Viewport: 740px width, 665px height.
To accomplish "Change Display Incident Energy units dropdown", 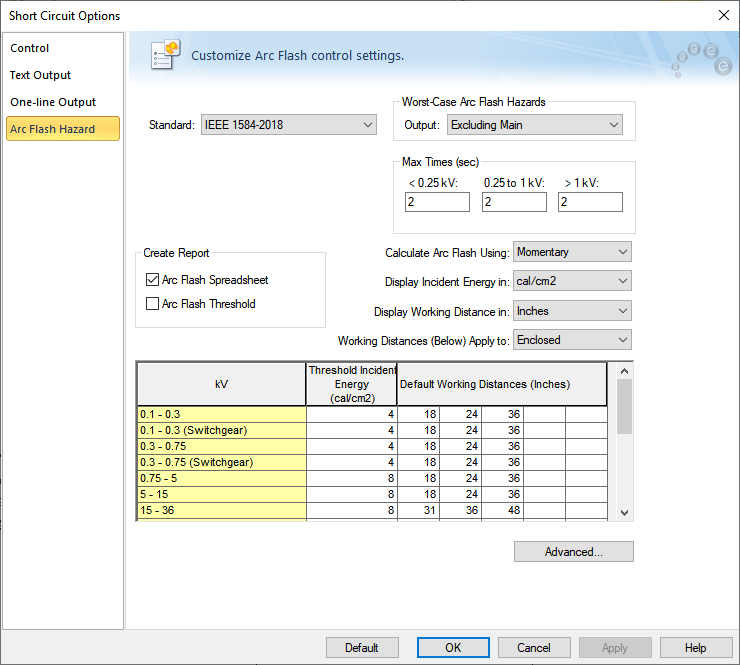I will coord(572,282).
